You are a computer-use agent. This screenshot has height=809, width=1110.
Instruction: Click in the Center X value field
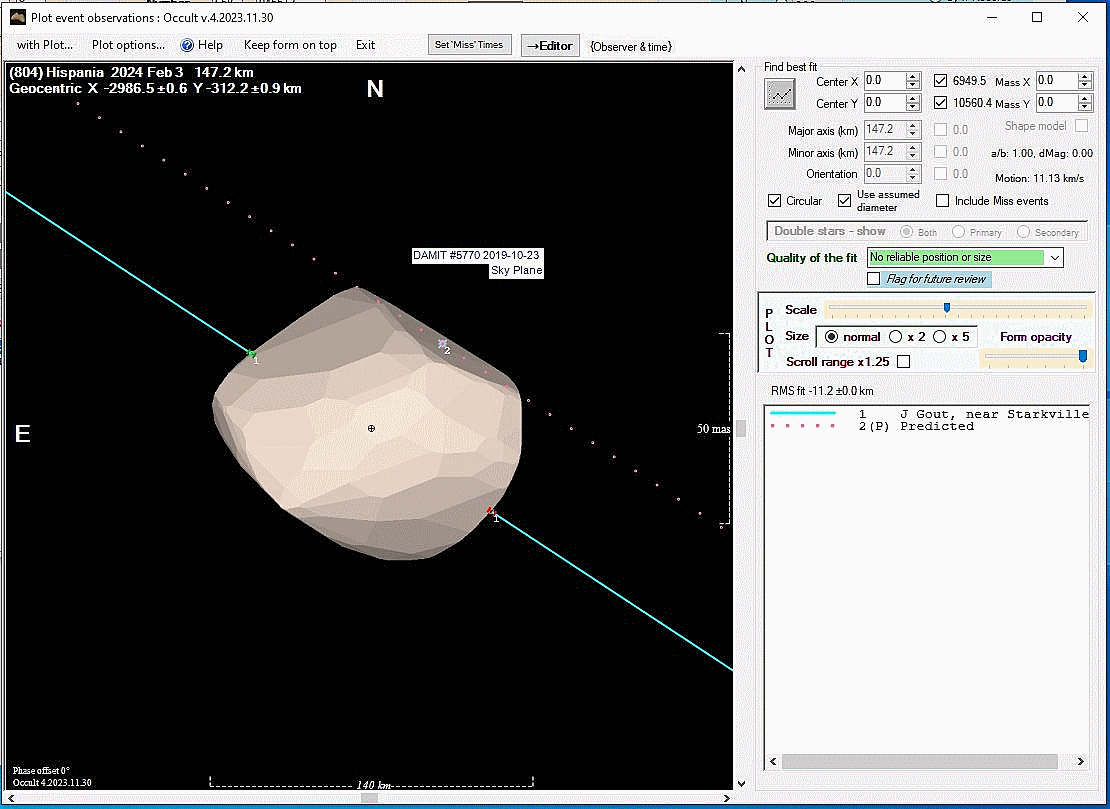(884, 81)
